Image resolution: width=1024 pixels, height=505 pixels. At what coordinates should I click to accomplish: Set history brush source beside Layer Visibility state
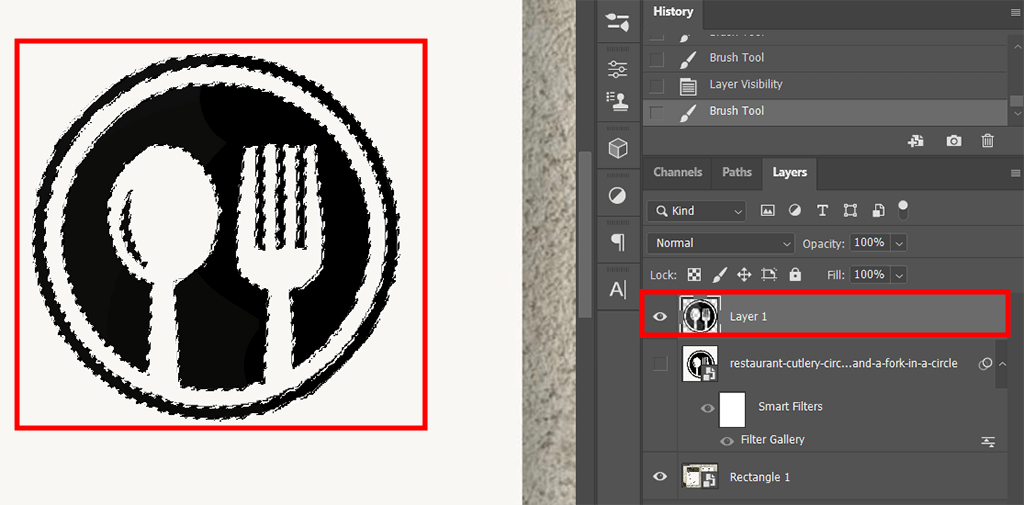[656, 86]
